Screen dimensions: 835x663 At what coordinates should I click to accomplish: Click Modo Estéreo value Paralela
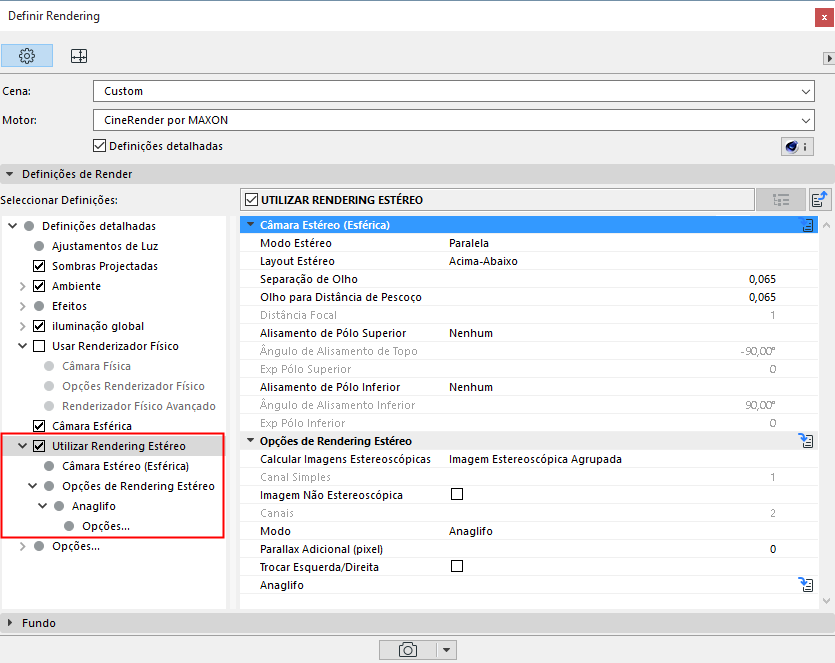469,243
